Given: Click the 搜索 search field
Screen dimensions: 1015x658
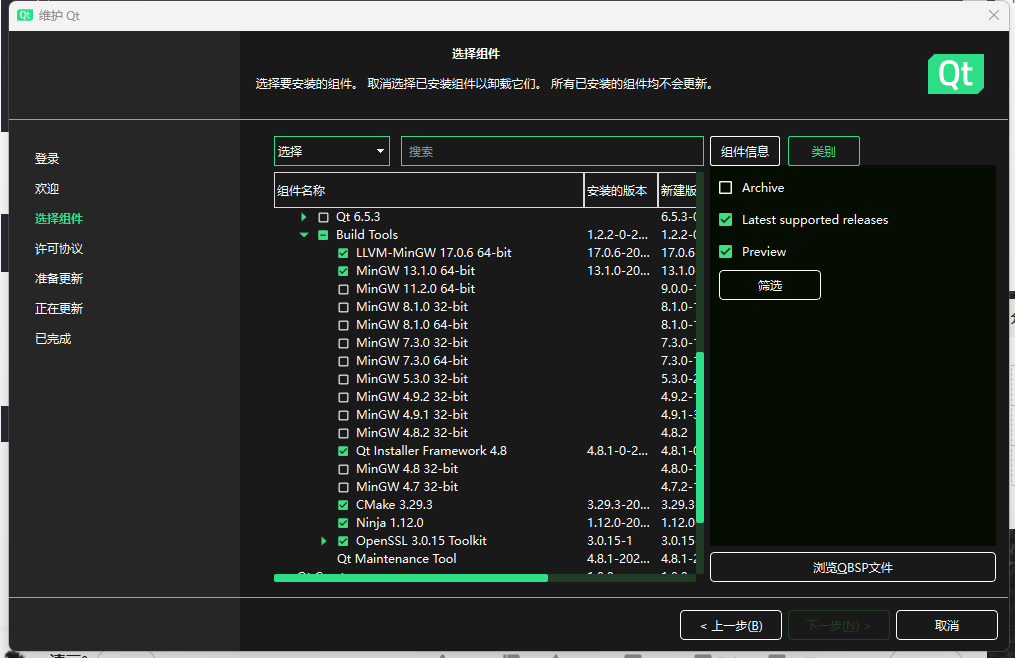Looking at the screenshot, I should click(x=552, y=151).
